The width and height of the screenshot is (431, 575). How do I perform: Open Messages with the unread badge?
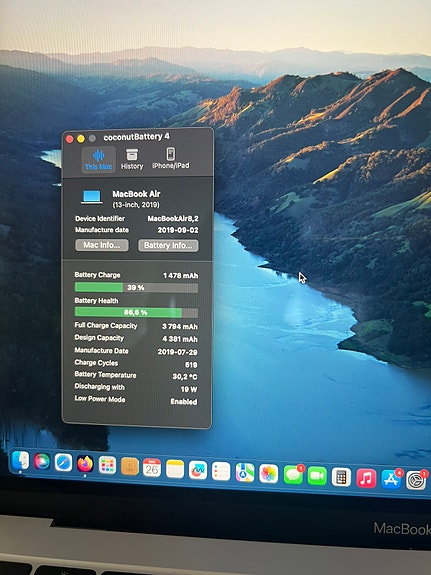293,475
